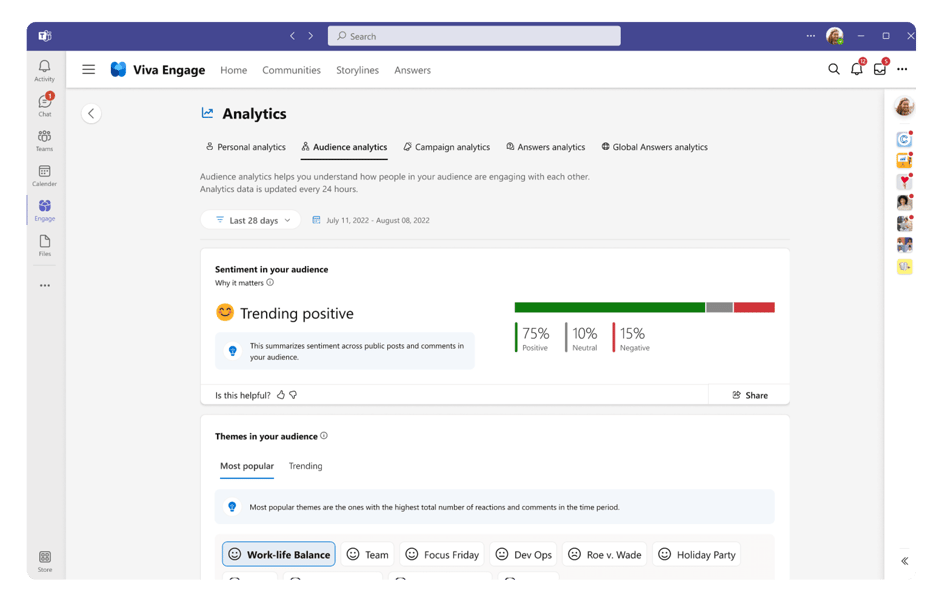Image resolution: width=938 pixels, height=600 pixels.
Task: Click the Why it matters text
Action: 239,282
